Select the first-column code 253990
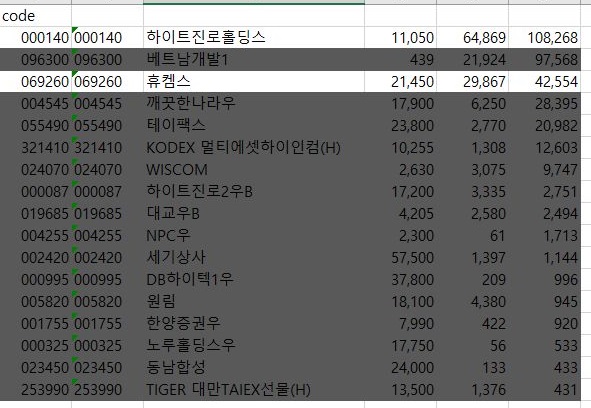591x408 pixels. point(35,389)
